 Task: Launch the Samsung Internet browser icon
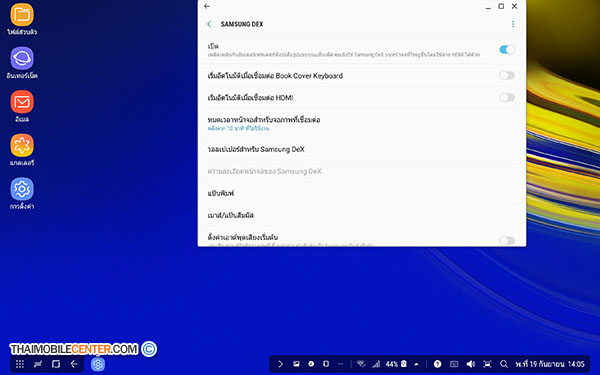(22, 58)
